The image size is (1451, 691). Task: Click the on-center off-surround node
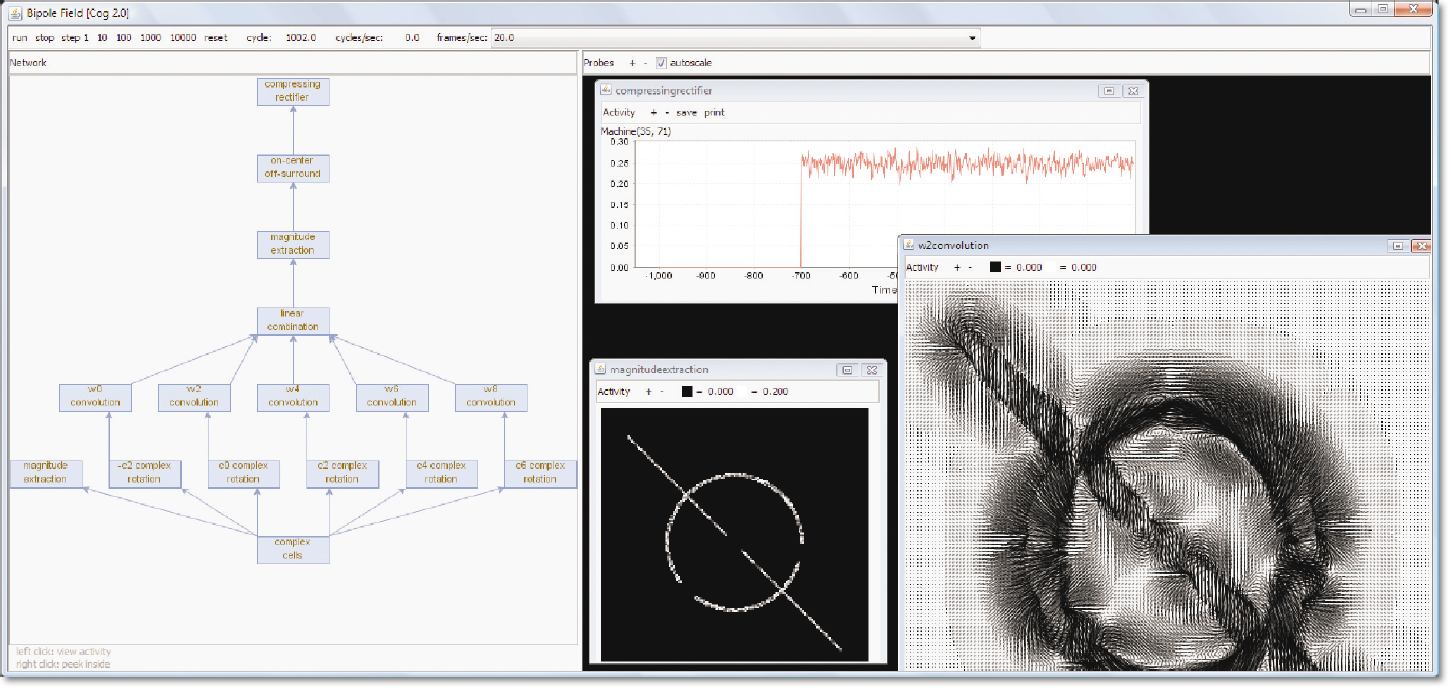click(293, 168)
